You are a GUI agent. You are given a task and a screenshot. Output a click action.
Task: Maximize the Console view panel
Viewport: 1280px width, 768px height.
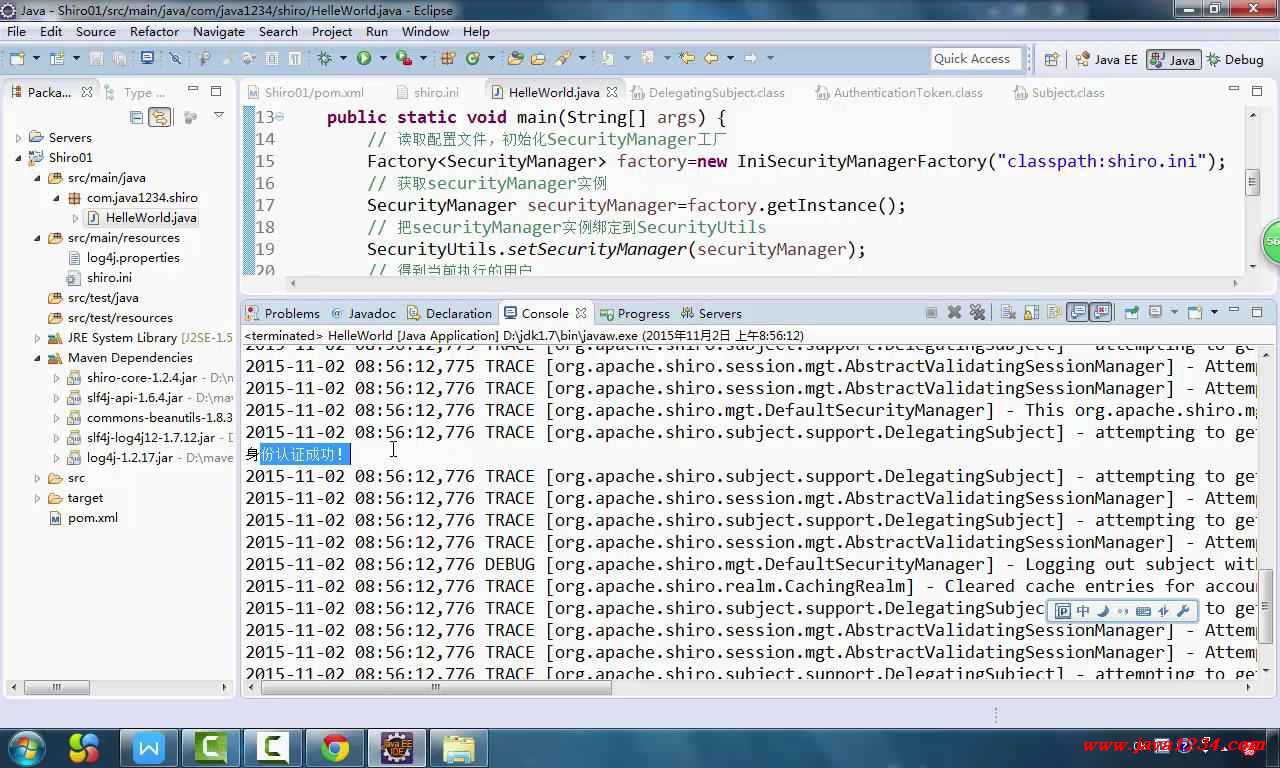(x=1257, y=312)
